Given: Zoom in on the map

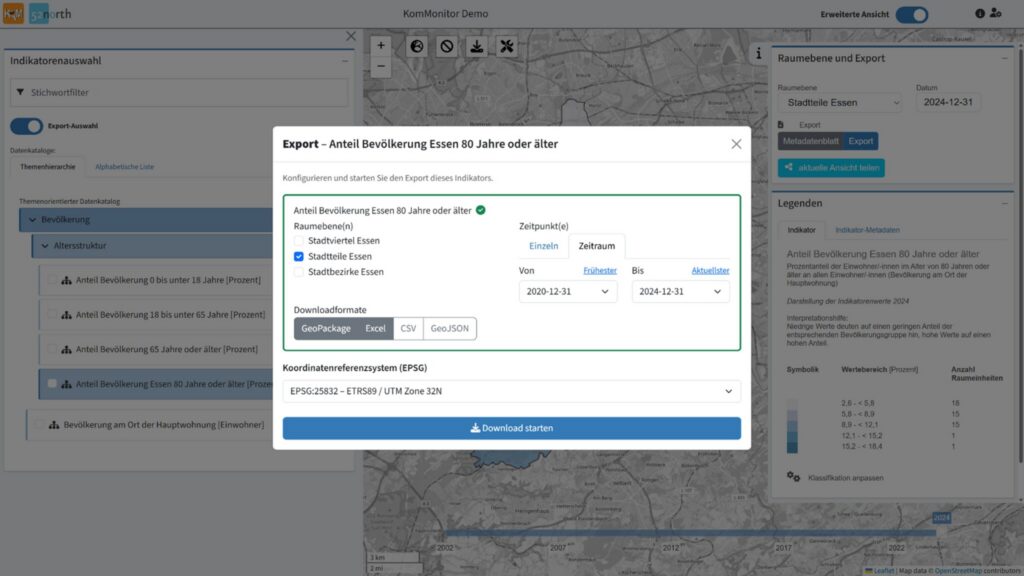Looking at the screenshot, I should [x=381, y=46].
